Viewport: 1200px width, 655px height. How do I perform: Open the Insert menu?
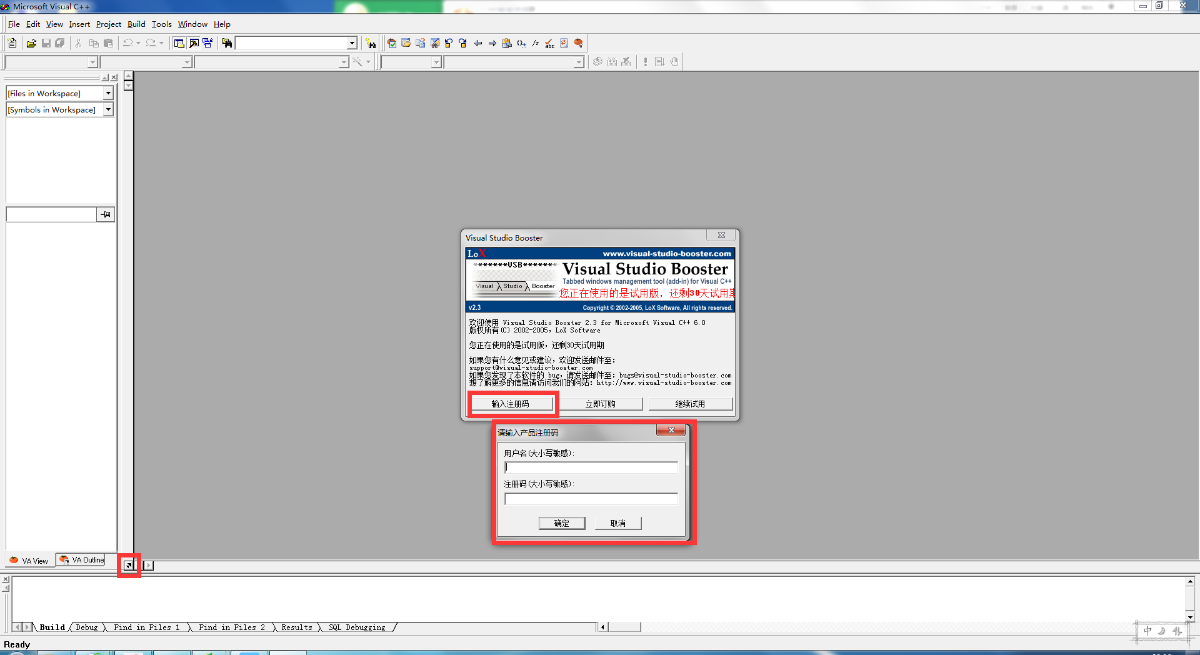tap(79, 24)
